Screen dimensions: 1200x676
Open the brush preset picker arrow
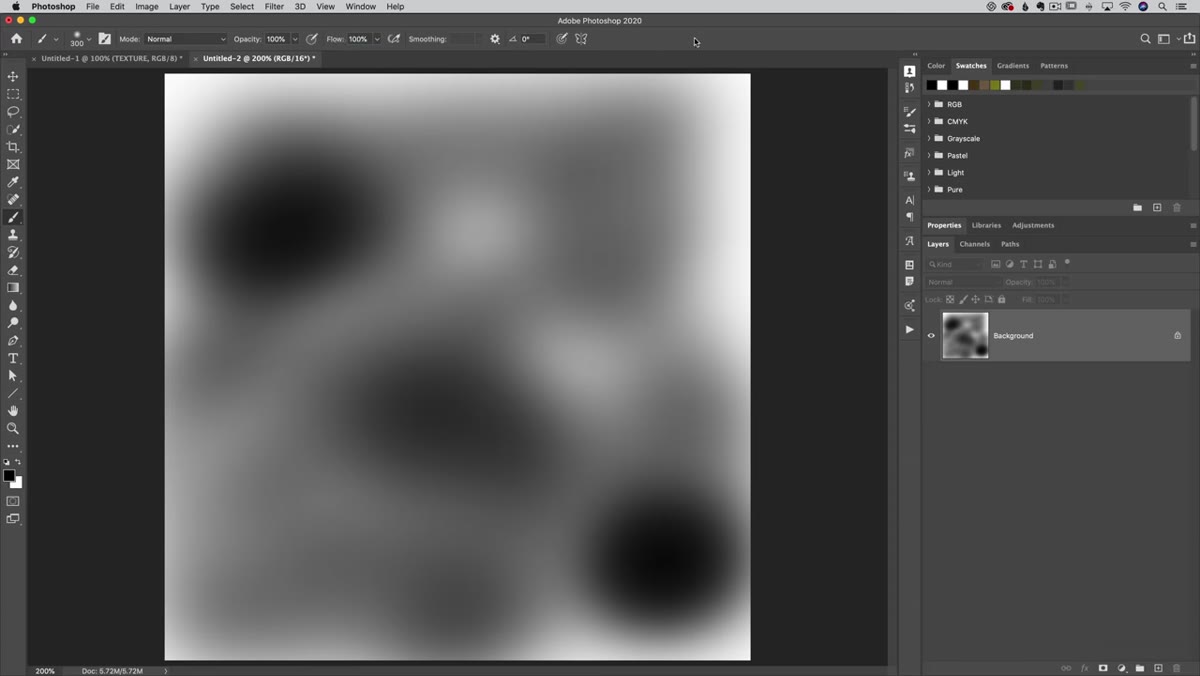click(x=89, y=39)
